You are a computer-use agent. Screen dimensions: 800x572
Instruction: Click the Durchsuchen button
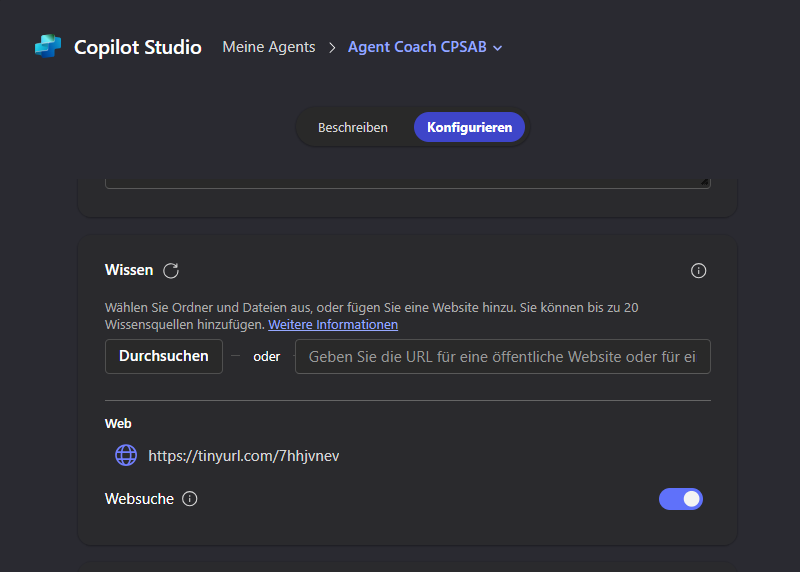click(x=164, y=356)
